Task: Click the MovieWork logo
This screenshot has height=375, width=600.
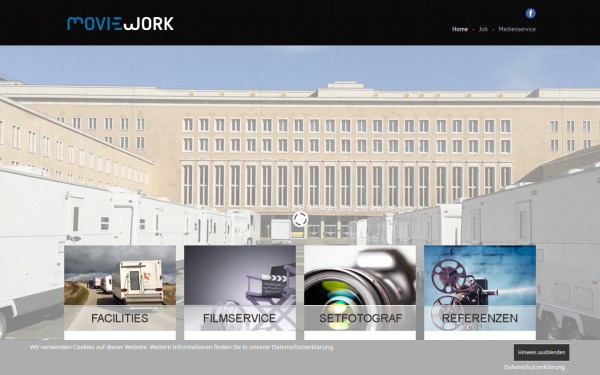Action: click(x=120, y=23)
